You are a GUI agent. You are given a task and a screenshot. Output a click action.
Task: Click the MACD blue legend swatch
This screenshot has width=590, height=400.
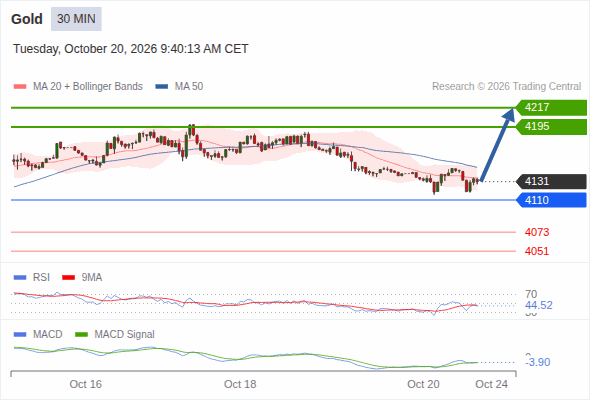(x=20, y=335)
